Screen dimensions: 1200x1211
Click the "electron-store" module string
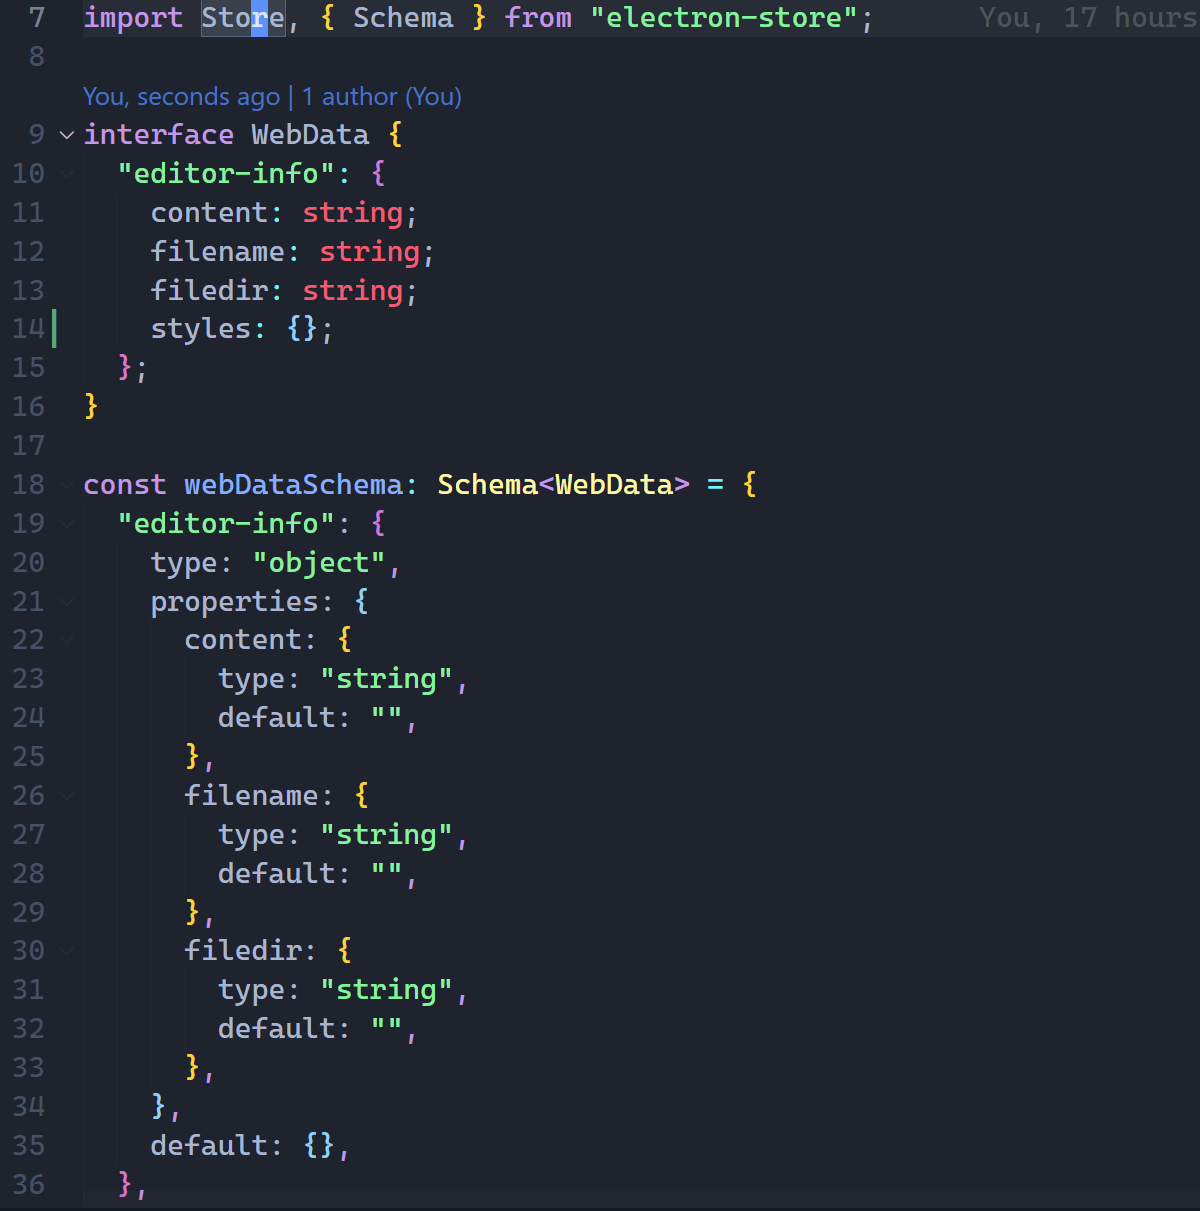(x=724, y=18)
